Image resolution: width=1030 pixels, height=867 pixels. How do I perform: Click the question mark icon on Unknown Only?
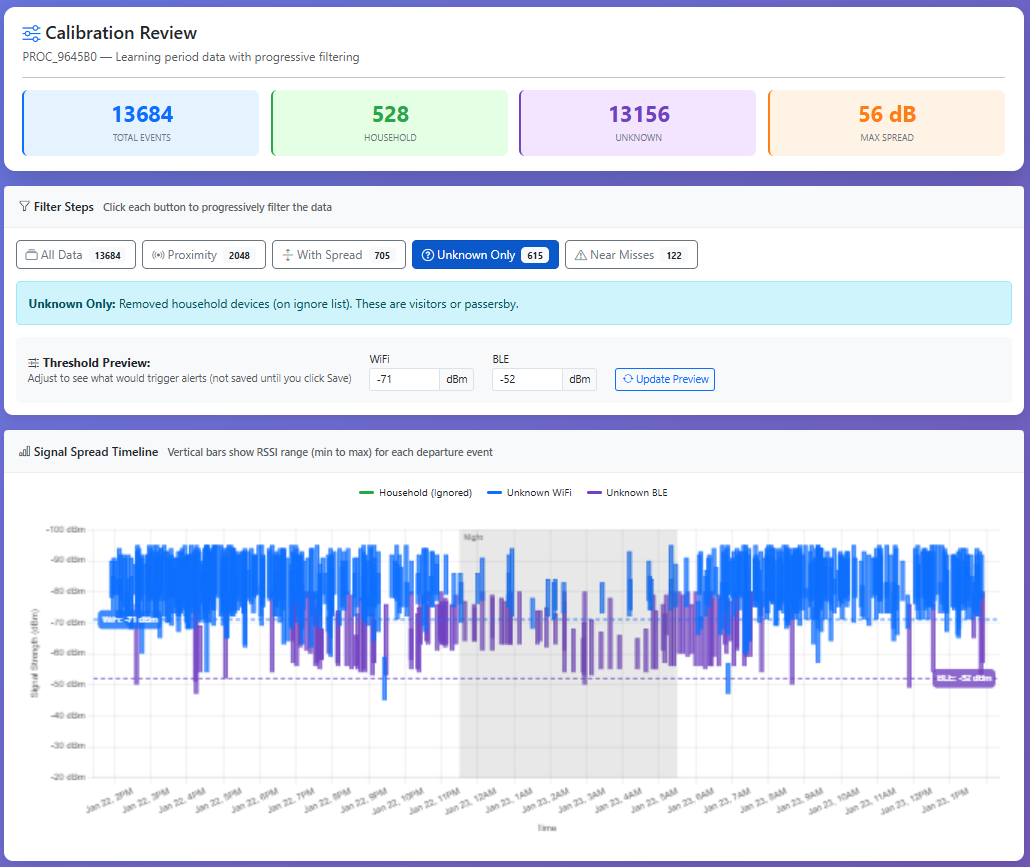(x=426, y=255)
